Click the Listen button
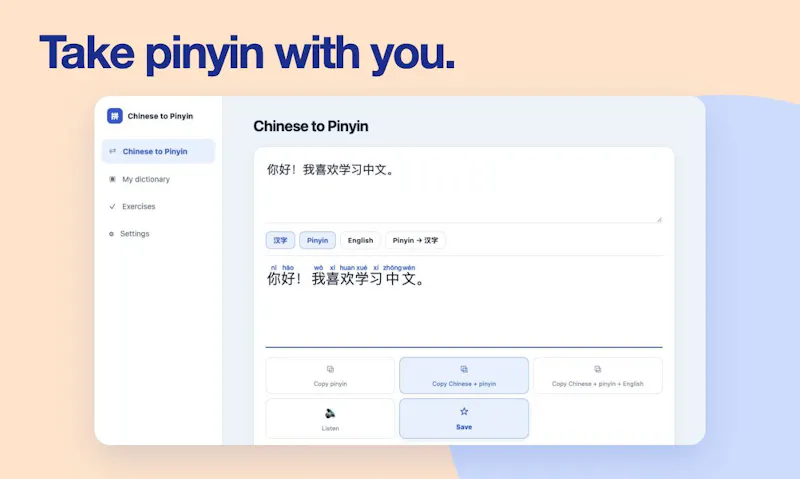 click(330, 419)
